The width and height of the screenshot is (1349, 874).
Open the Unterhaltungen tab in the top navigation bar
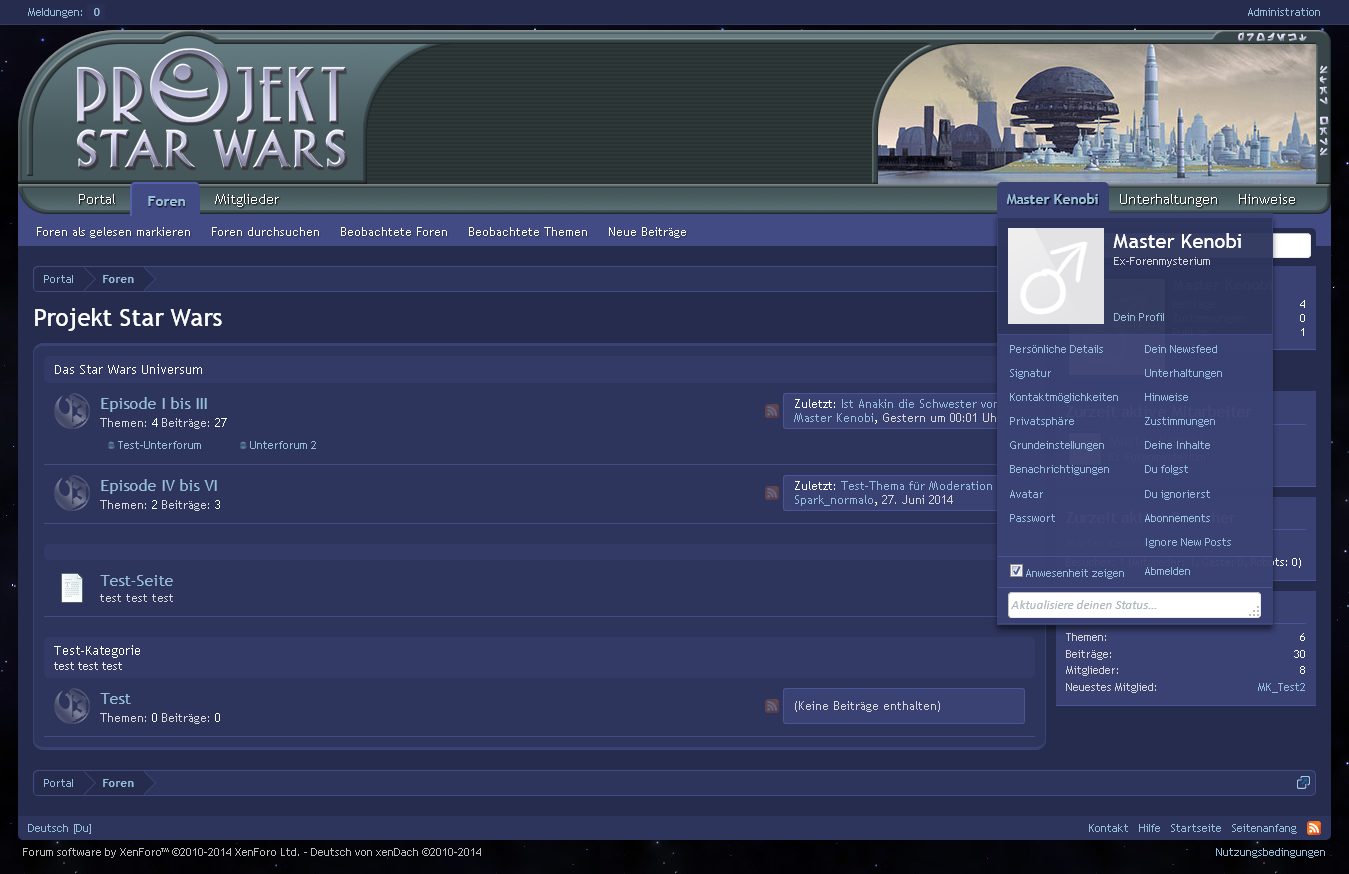[1168, 199]
